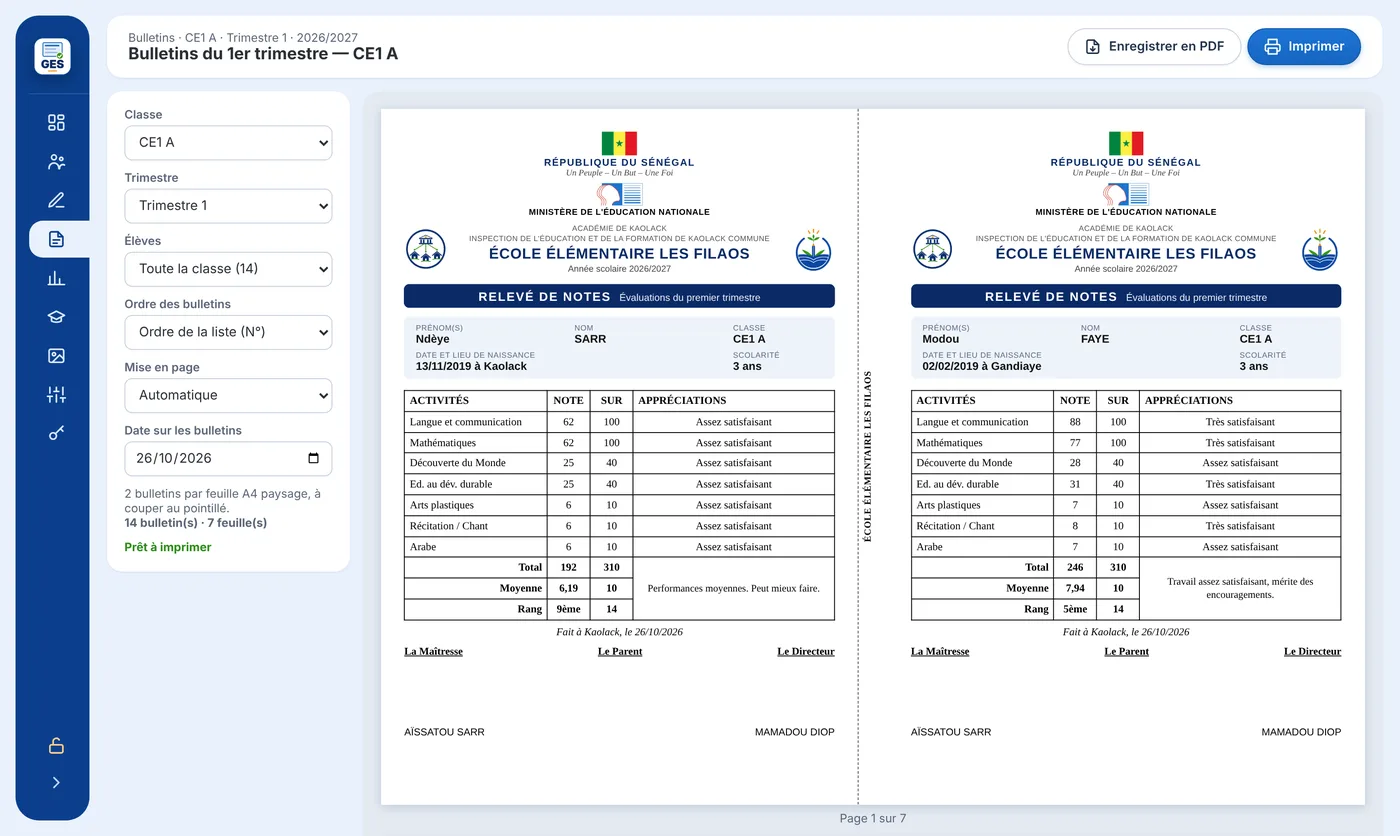Screen dimensions: 1400x836
Task: Click Performances moyennes comment in left bulletin
Action: coord(733,588)
